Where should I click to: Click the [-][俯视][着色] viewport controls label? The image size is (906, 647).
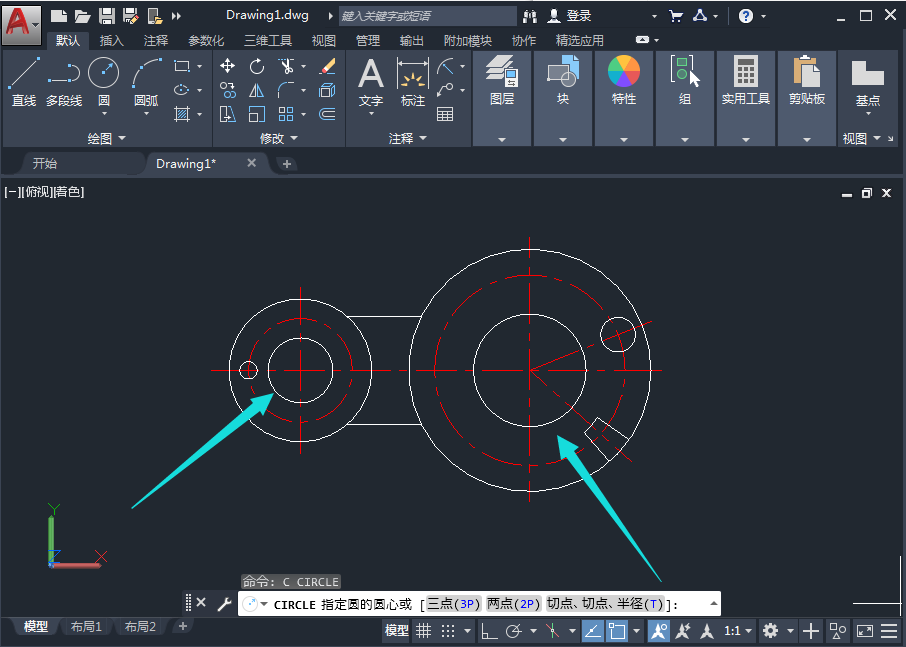tap(44, 192)
